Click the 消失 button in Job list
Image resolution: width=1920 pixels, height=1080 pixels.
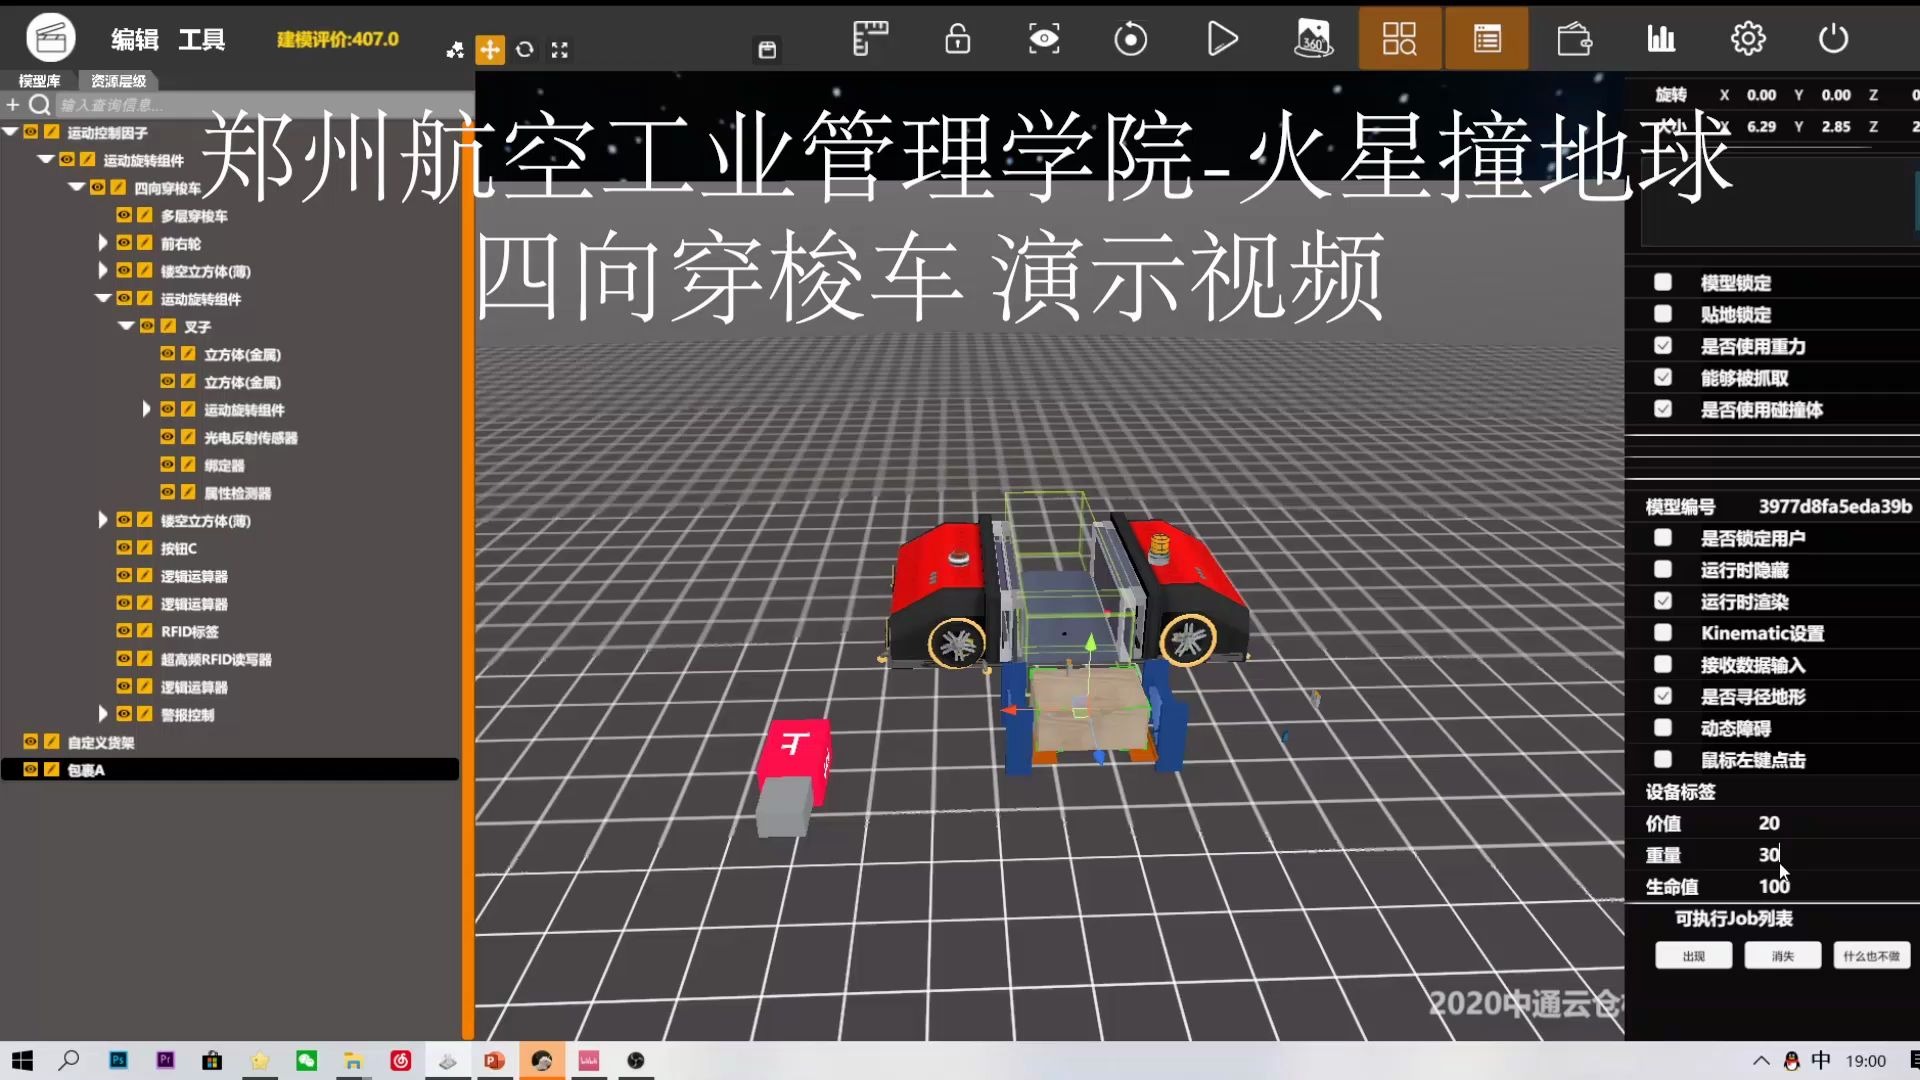pyautogui.click(x=1781, y=955)
